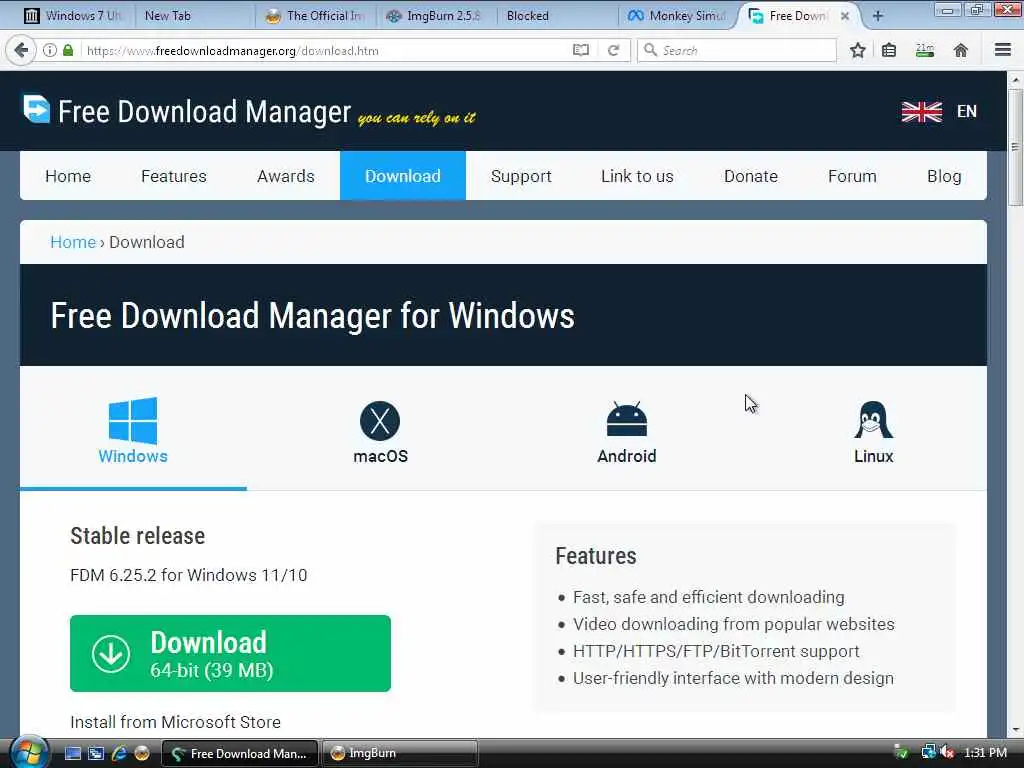Screen dimensions: 1024x768
Task: Open the Blog navigation item
Action: click(944, 176)
